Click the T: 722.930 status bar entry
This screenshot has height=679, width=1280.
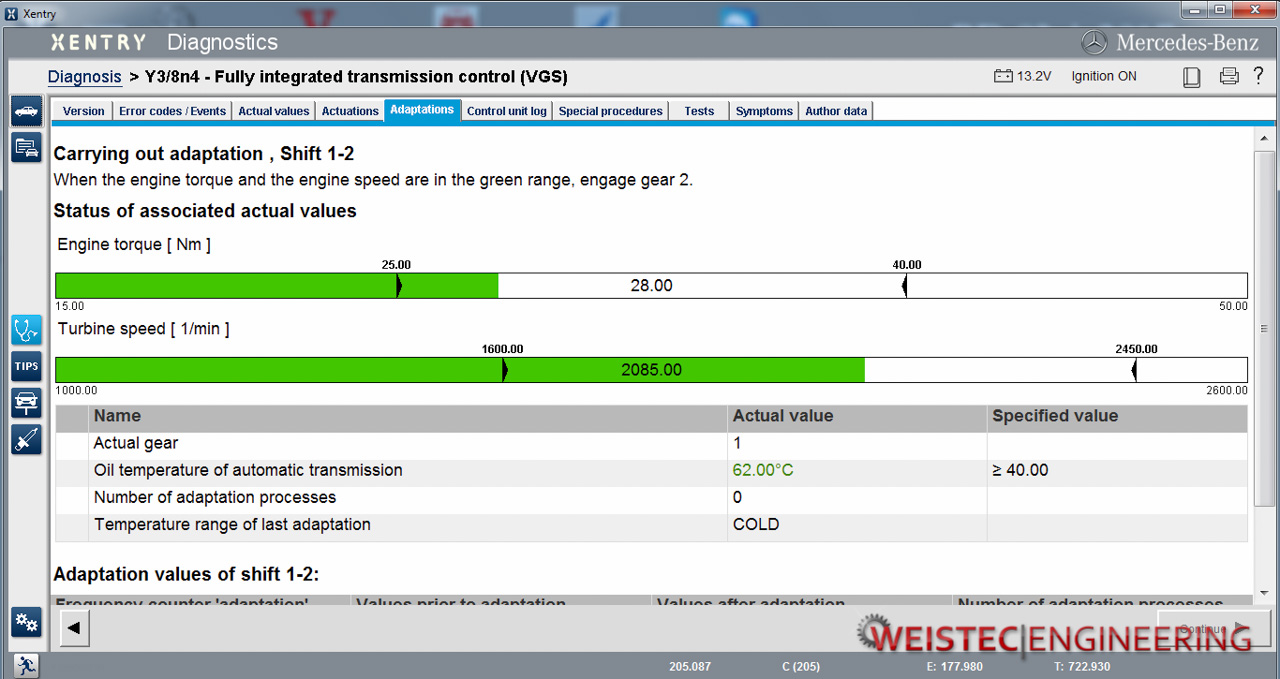[1082, 666]
